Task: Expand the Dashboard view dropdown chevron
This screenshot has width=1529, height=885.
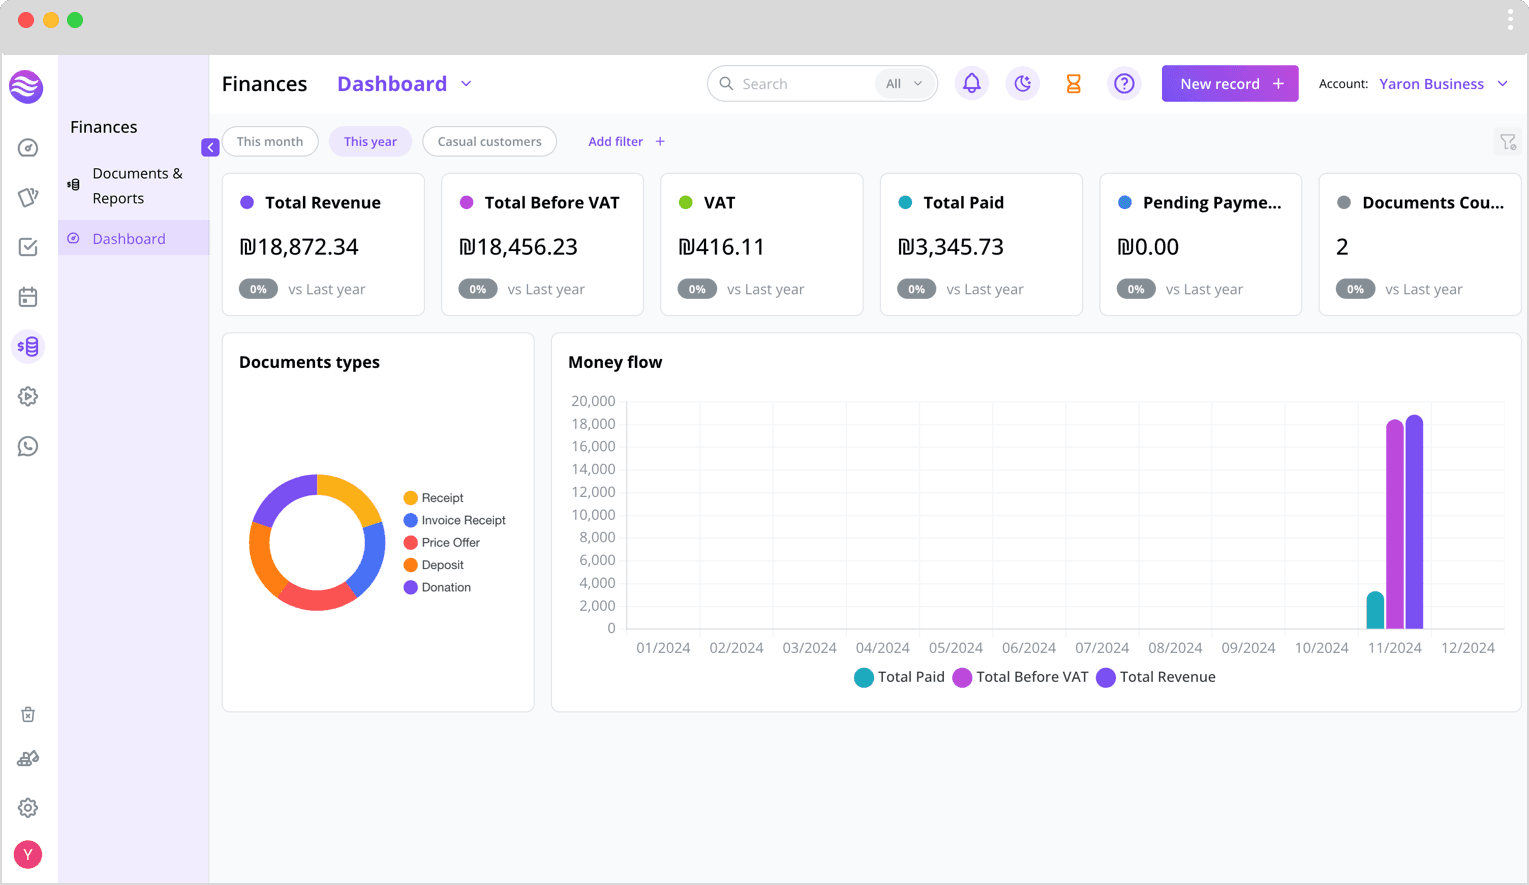Action: [466, 84]
